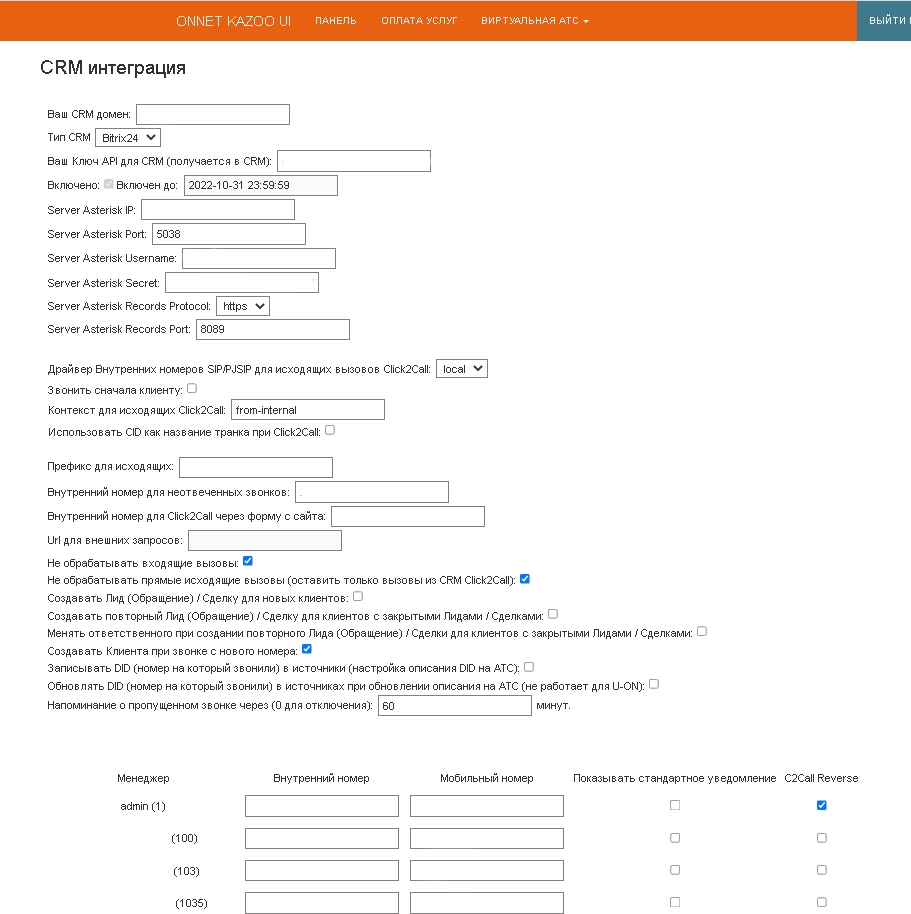Expand the Виртуальная АТС dropdown menu

[x=535, y=20]
